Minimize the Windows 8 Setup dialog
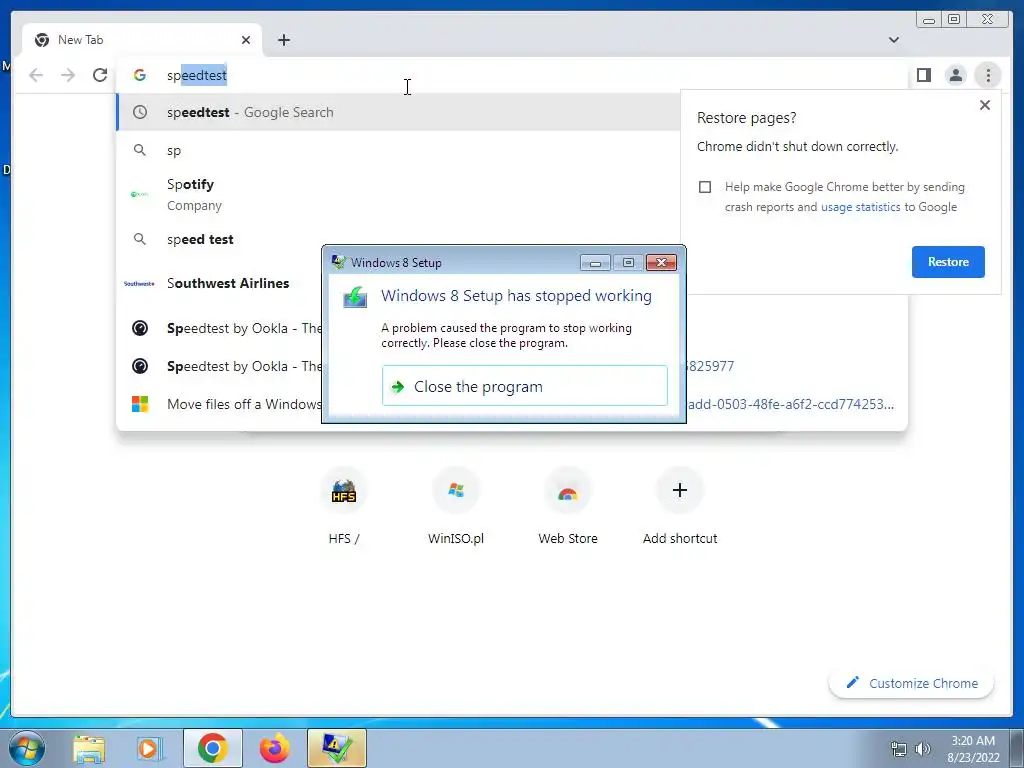The width and height of the screenshot is (1024, 768). [595, 263]
